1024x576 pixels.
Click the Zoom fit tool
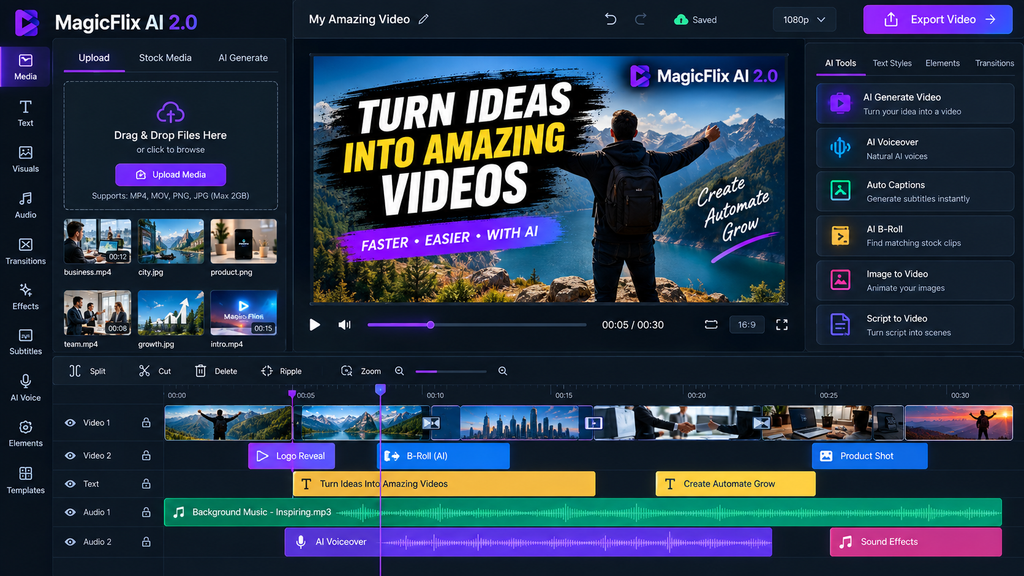tap(360, 371)
